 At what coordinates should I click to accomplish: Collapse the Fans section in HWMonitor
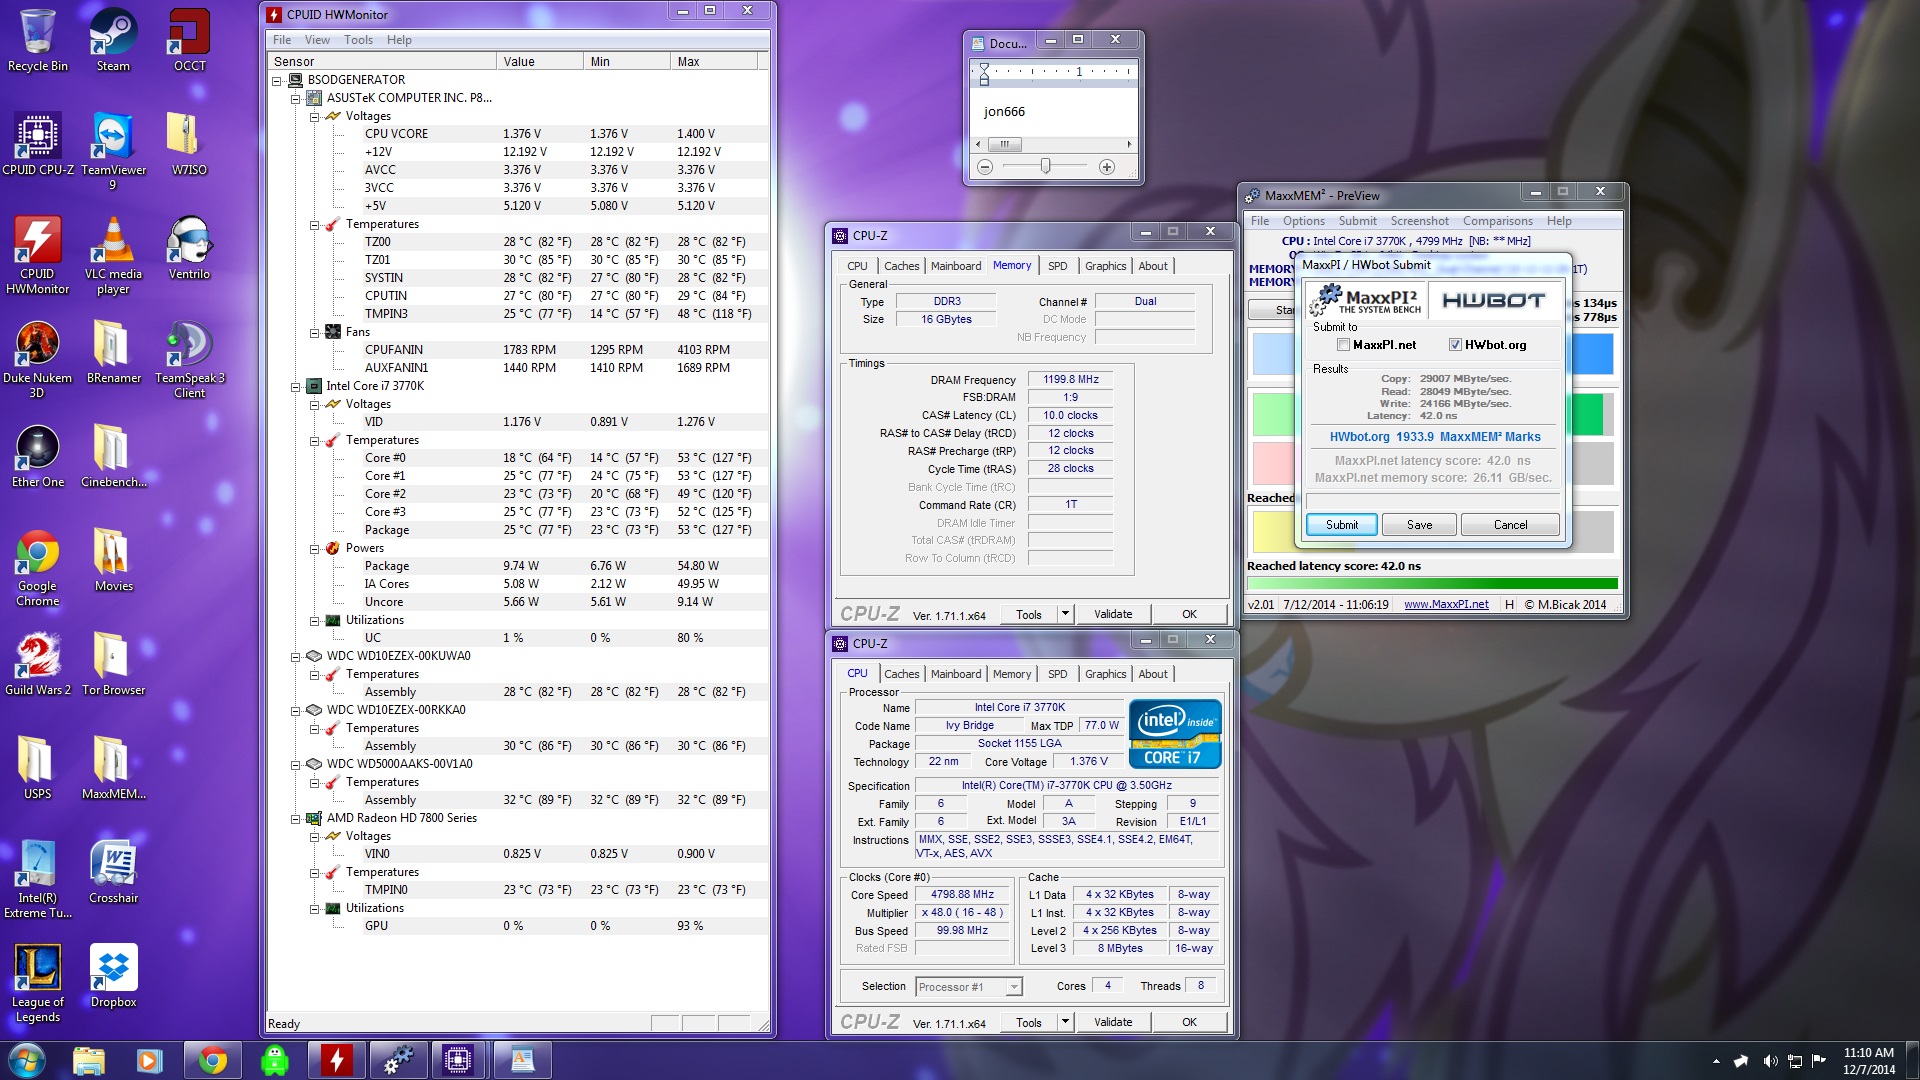pyautogui.click(x=314, y=332)
